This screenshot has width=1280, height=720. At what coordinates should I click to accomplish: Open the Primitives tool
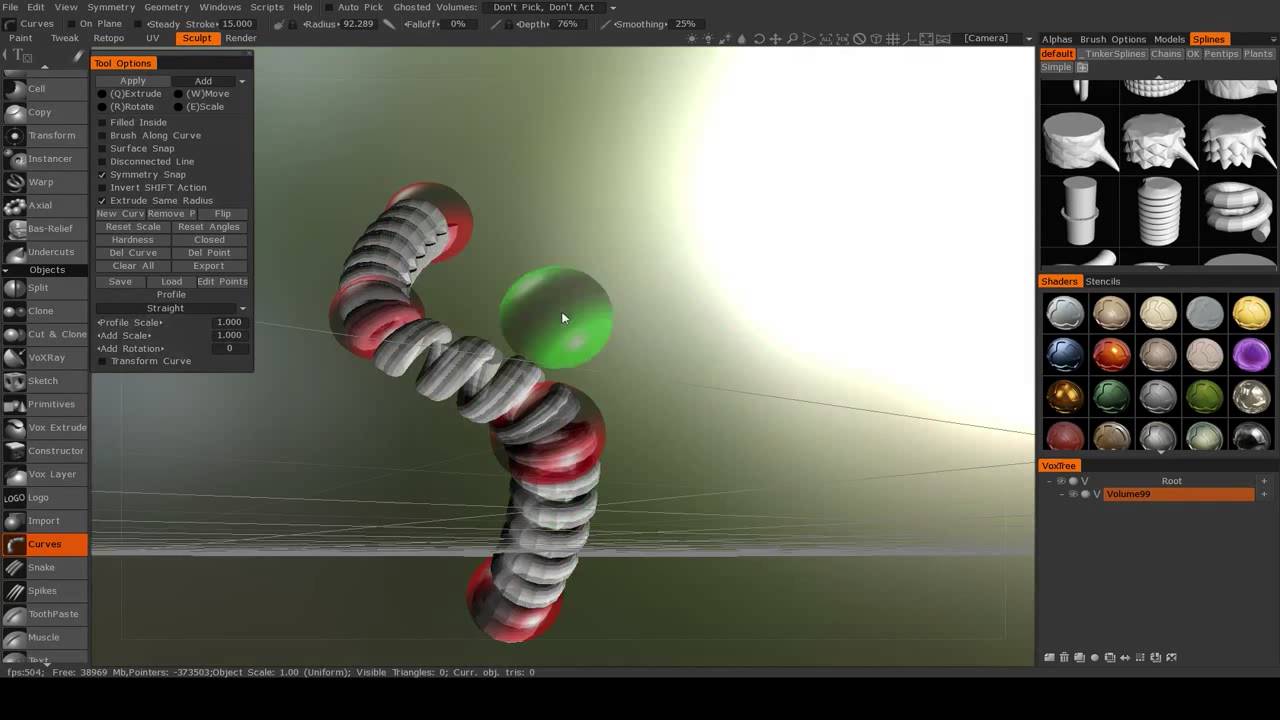point(44,404)
